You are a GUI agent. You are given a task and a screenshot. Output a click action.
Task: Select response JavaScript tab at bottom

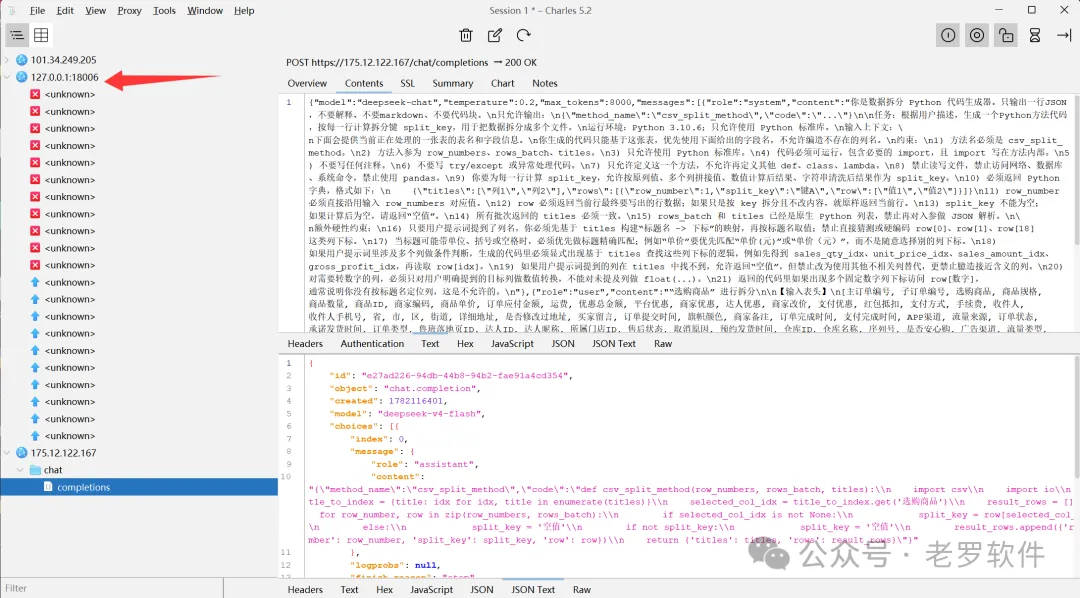pos(432,590)
